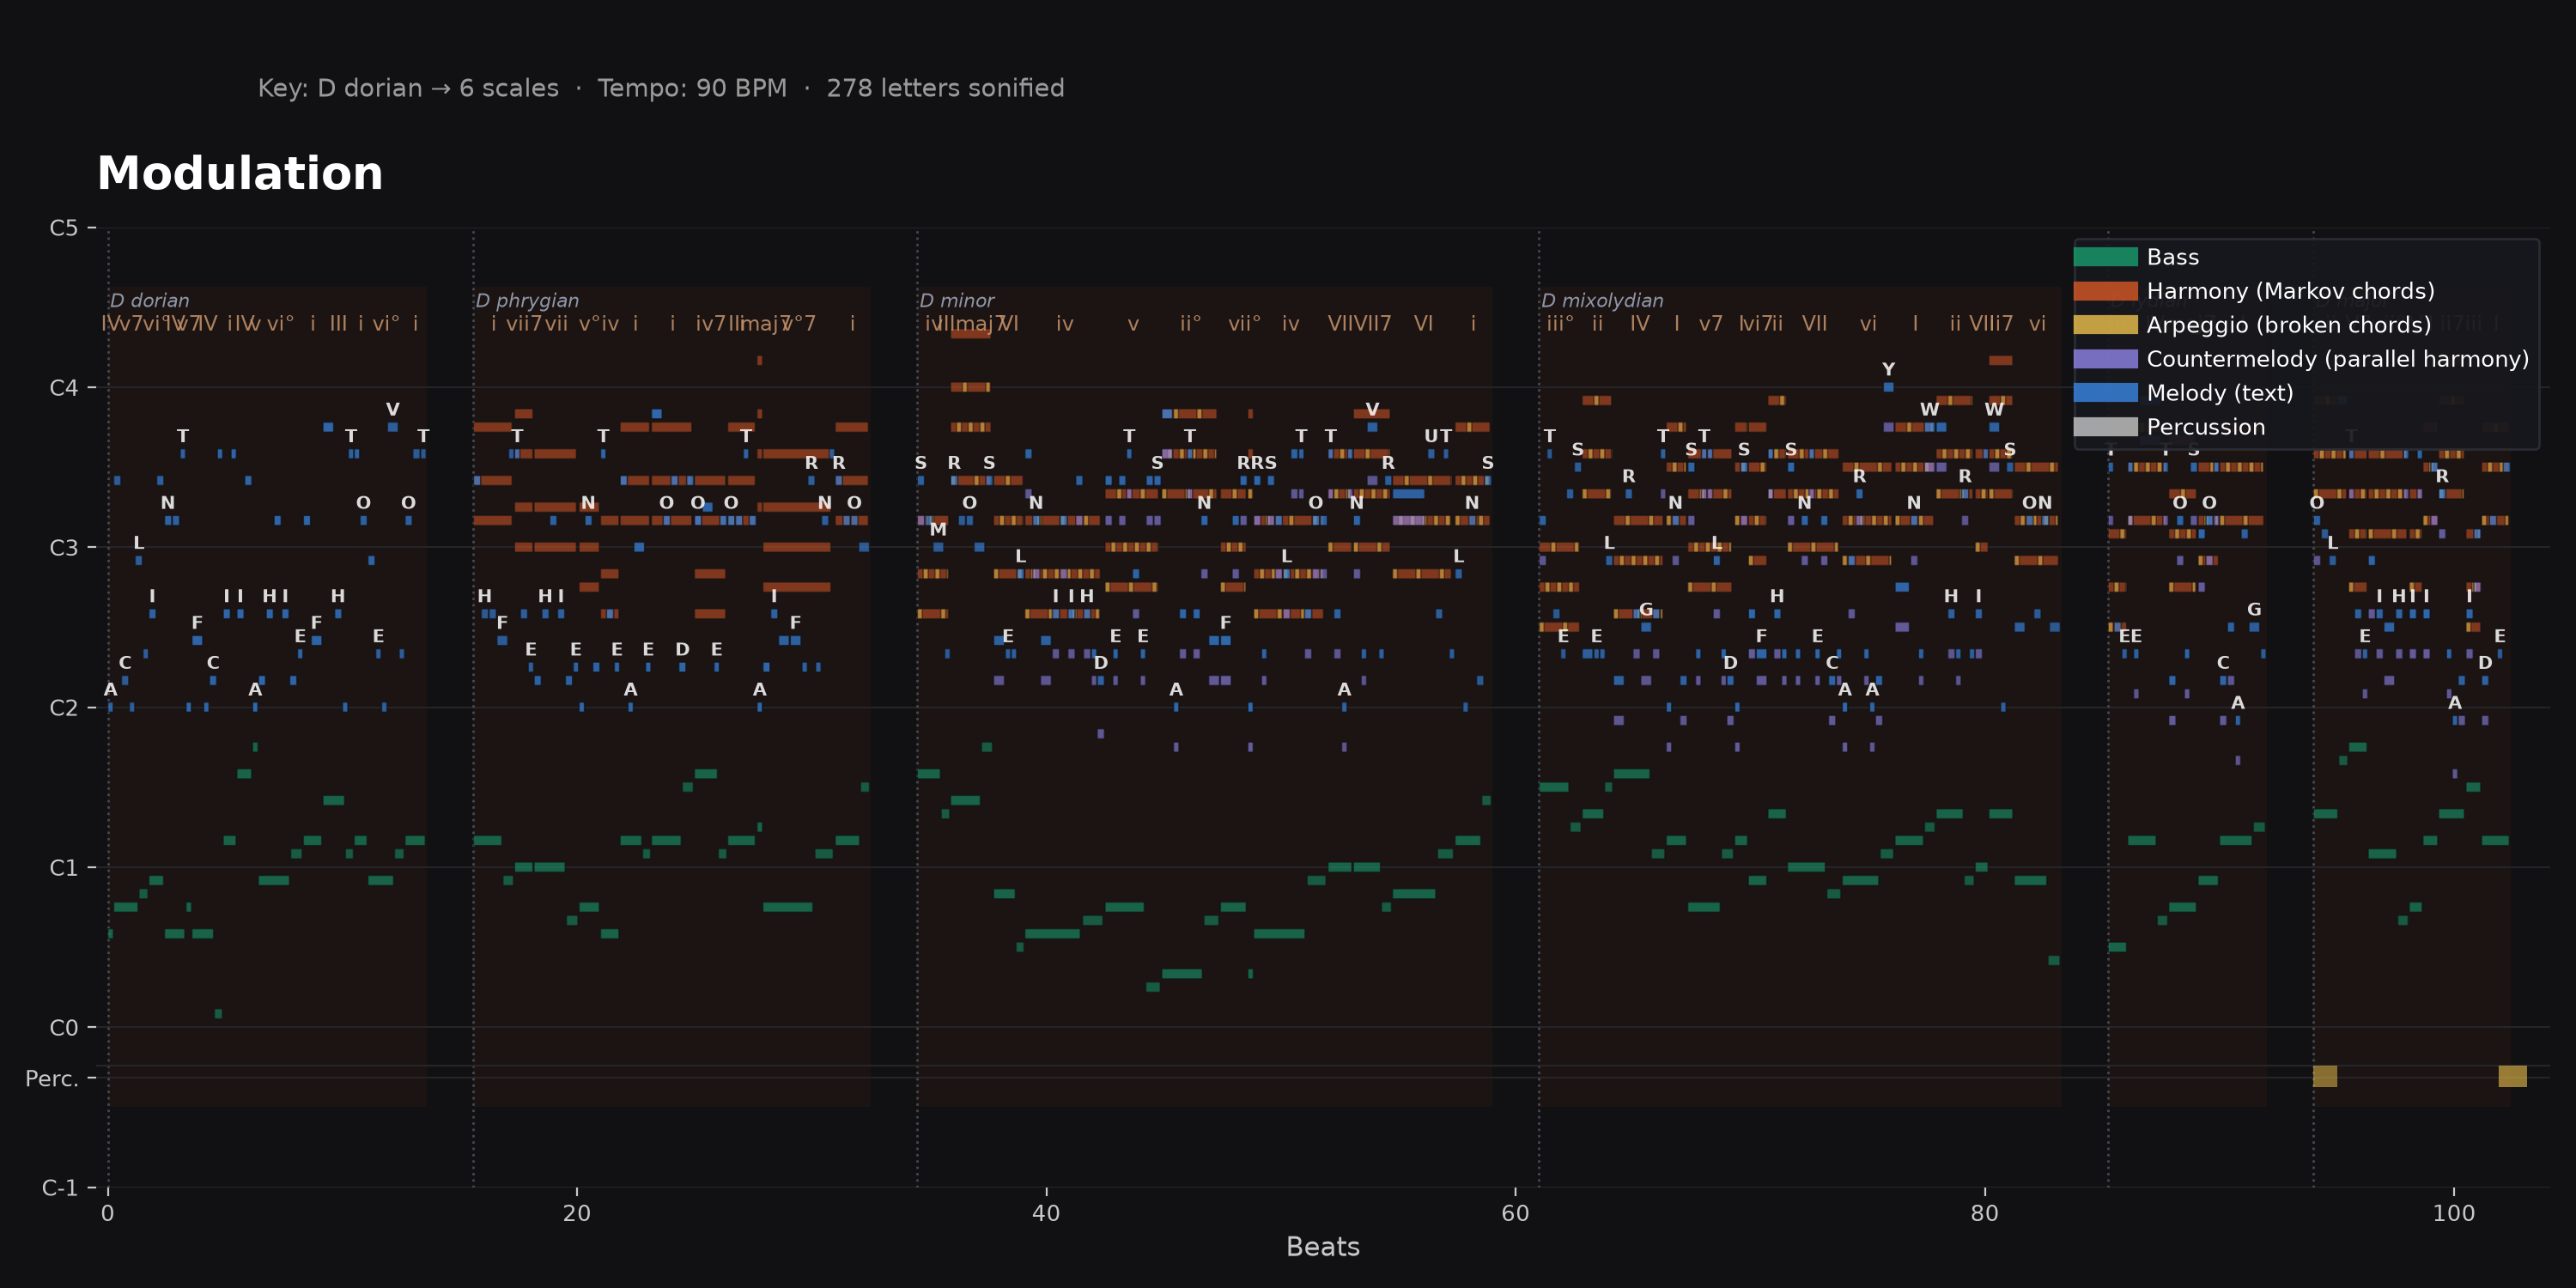The width and height of the screenshot is (2576, 1288).
Task: Click the 'D minor' section label
Action: point(957,300)
